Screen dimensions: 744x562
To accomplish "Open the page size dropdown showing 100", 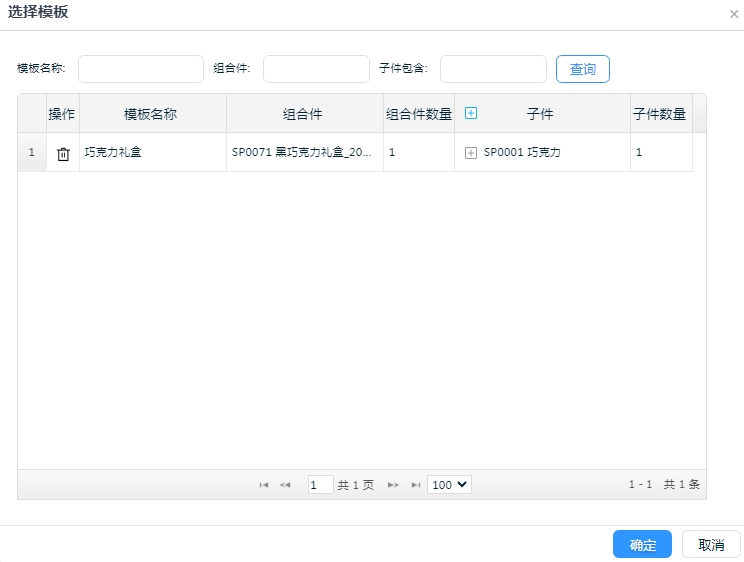I will (449, 485).
